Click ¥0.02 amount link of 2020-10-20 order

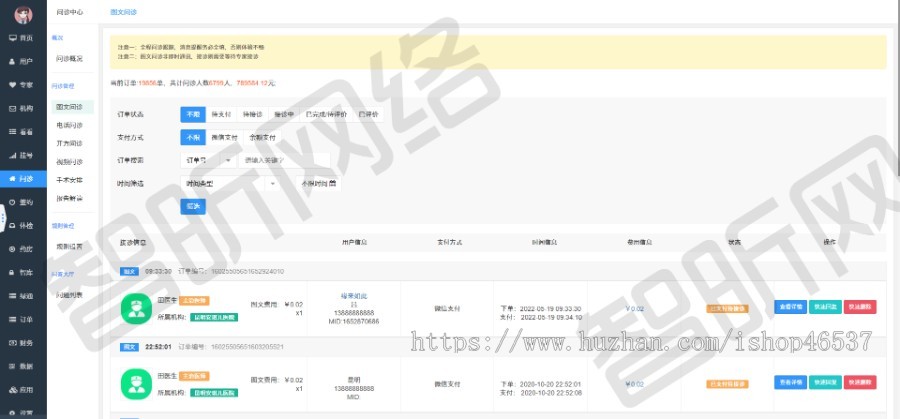tap(635, 384)
